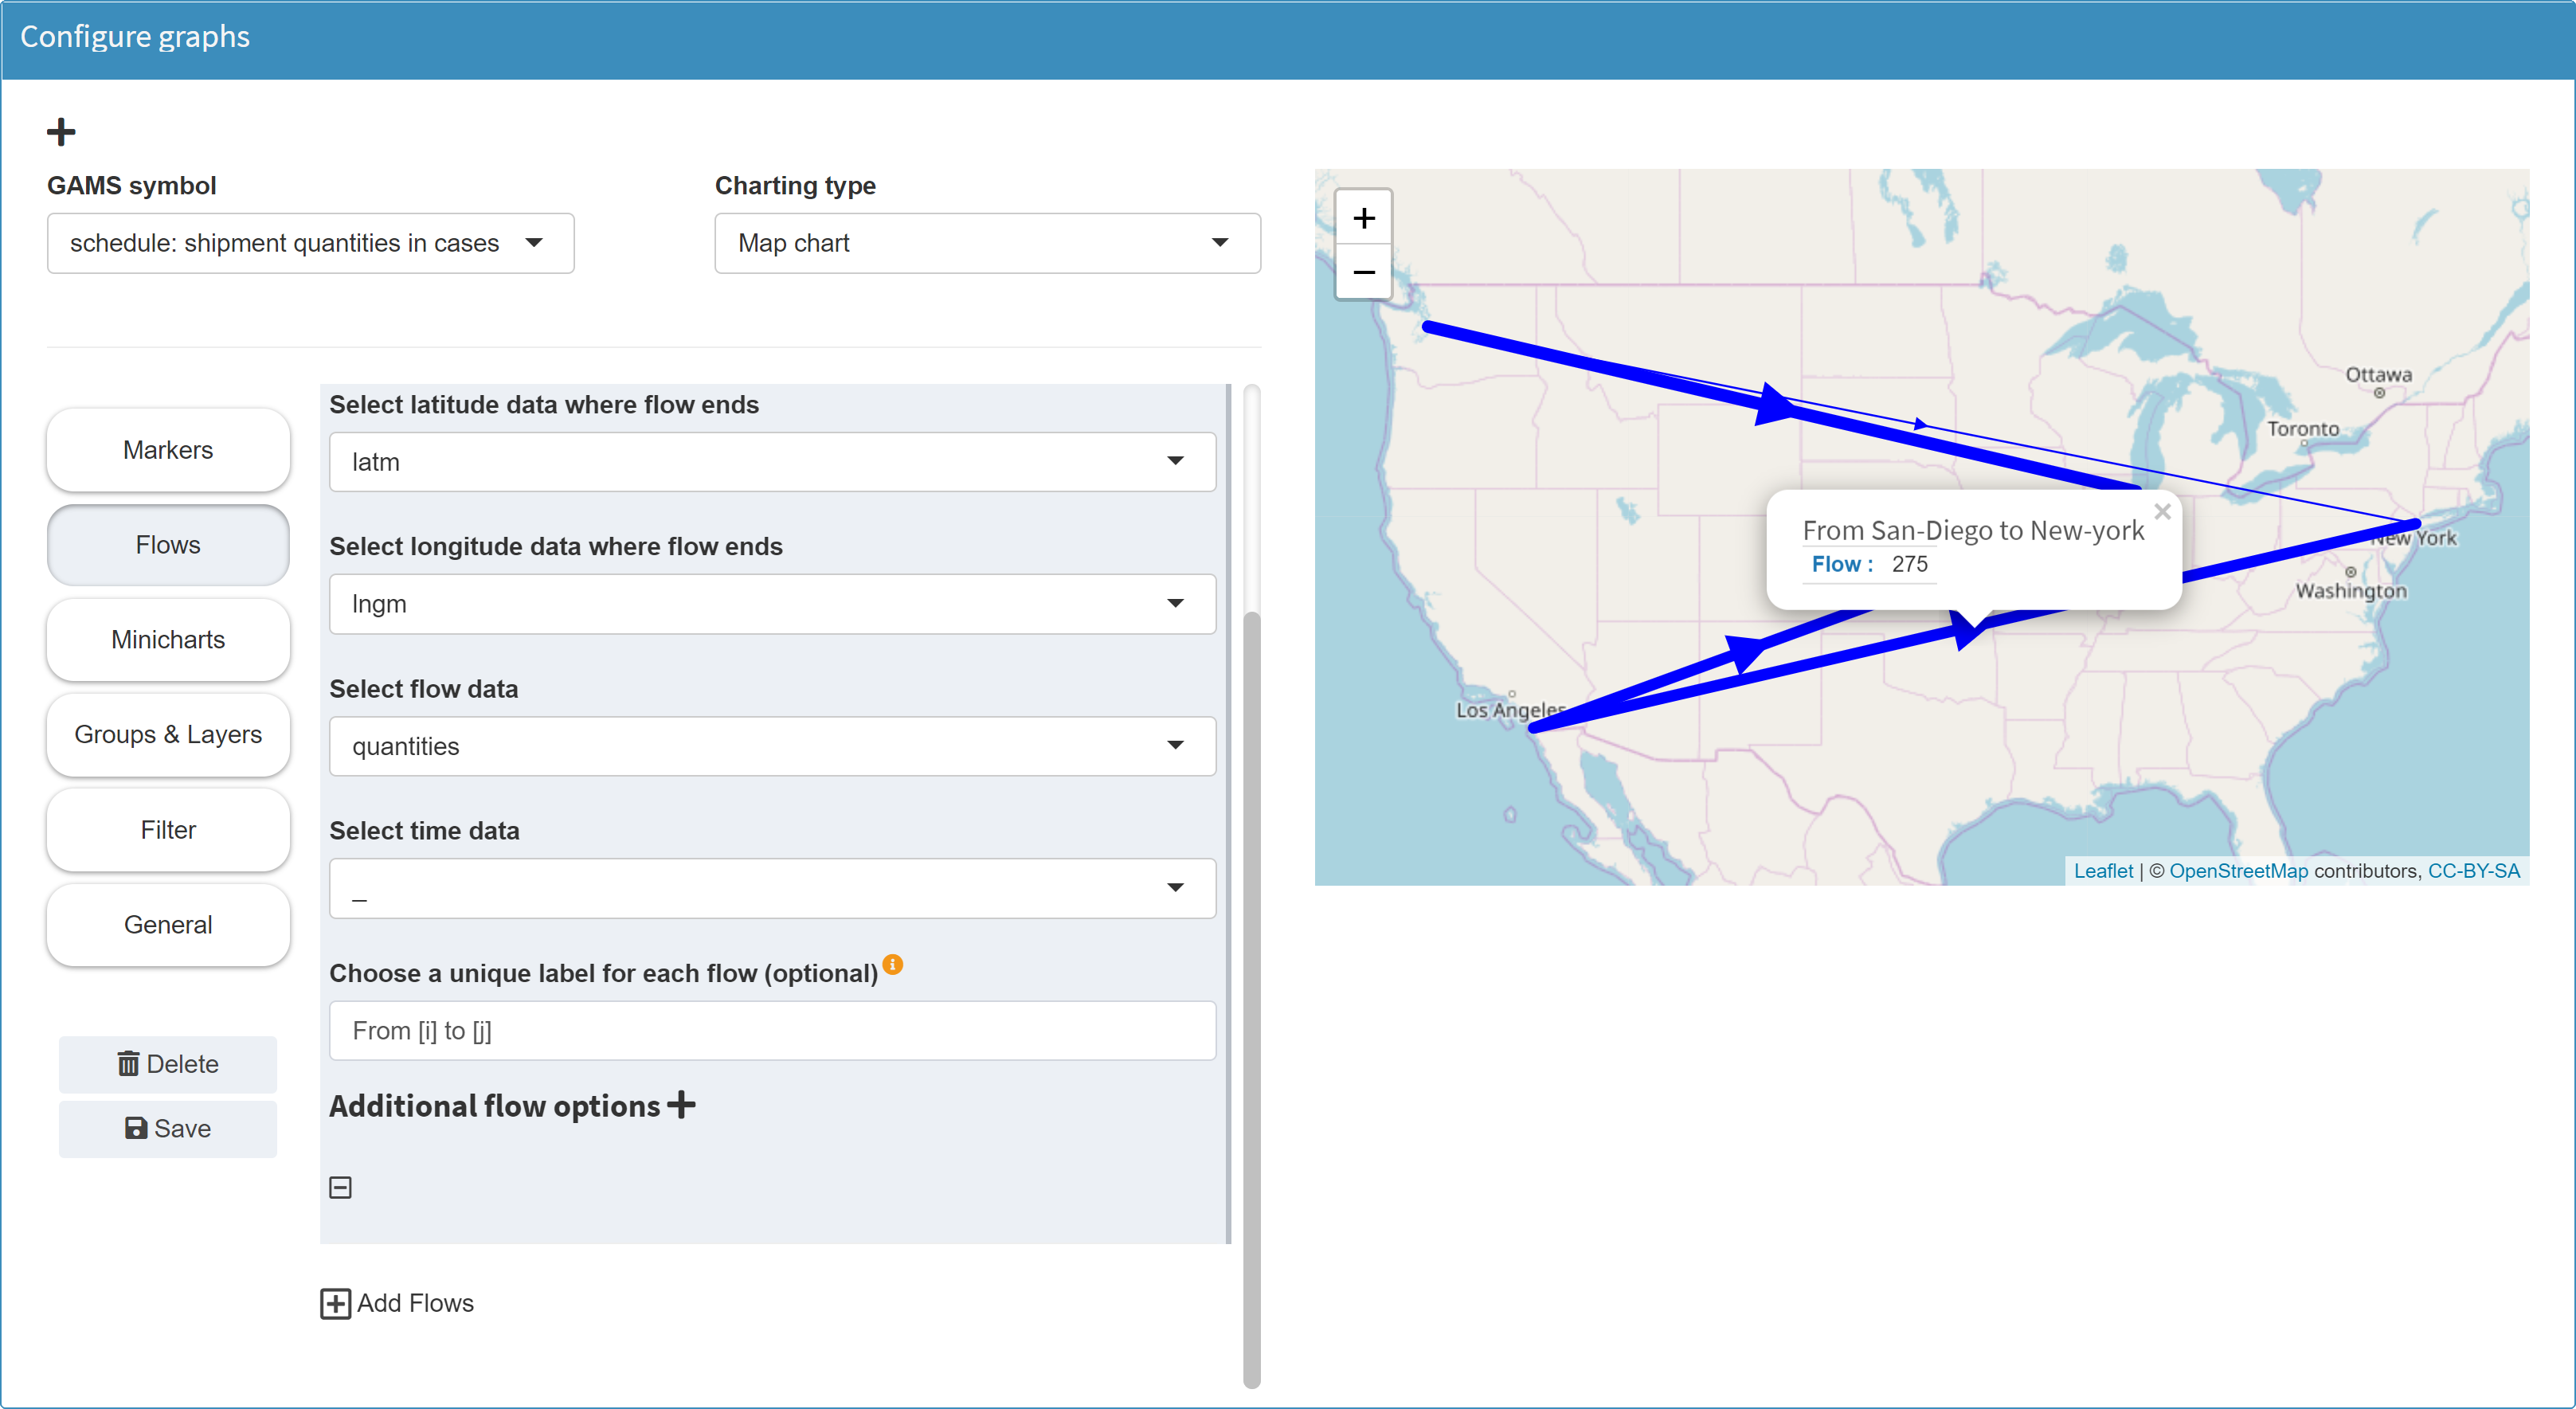Open the GAMS symbol dropdown
The image size is (2576, 1409).
(x=309, y=243)
